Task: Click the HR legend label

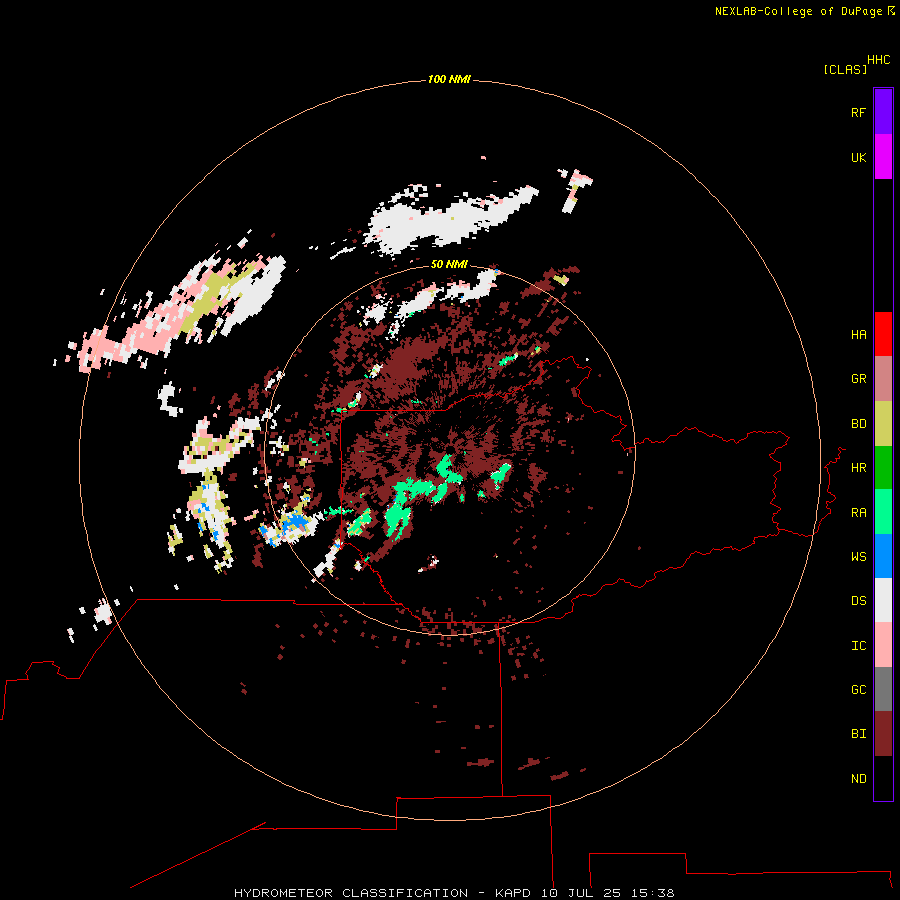Action: pos(858,468)
